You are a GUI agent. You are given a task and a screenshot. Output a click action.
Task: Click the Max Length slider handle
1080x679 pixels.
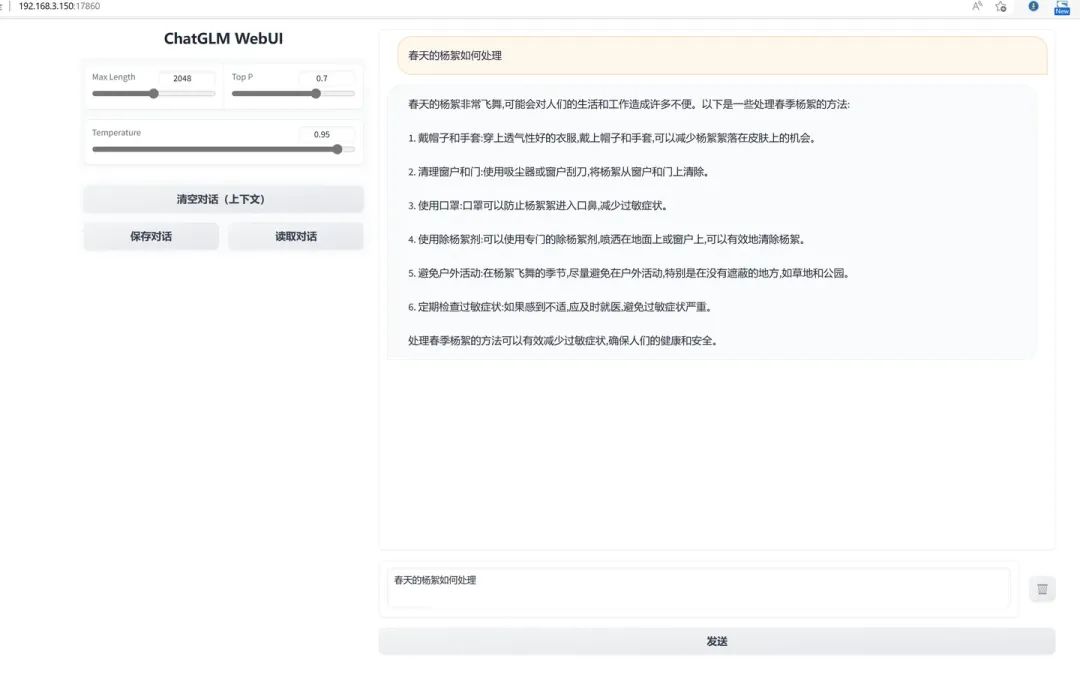tap(152, 93)
